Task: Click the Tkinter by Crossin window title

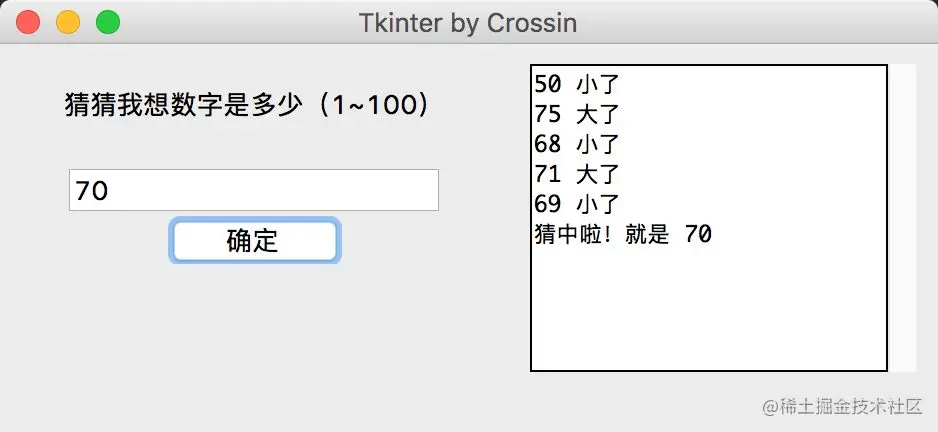Action: [468, 22]
